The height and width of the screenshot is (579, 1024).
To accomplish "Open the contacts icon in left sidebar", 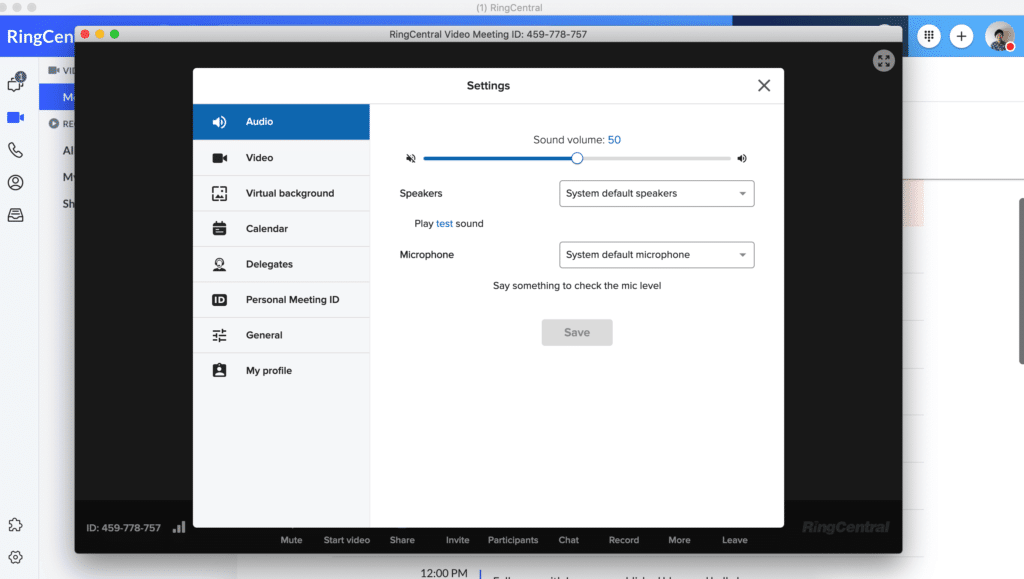I will coord(15,182).
